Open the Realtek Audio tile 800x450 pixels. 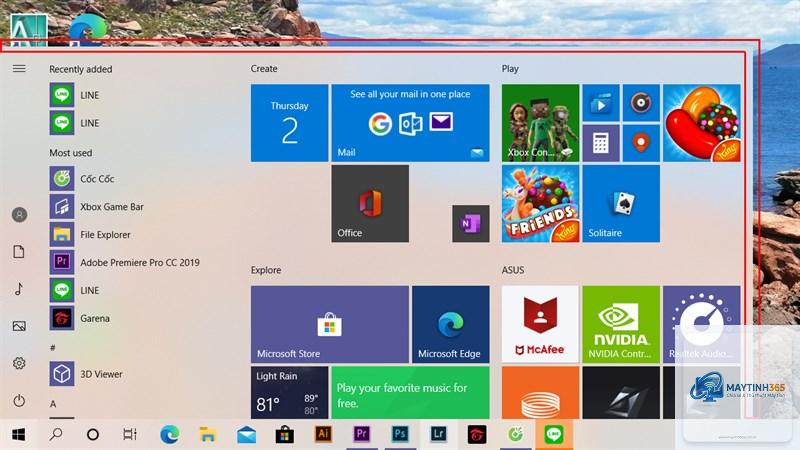[702, 324]
